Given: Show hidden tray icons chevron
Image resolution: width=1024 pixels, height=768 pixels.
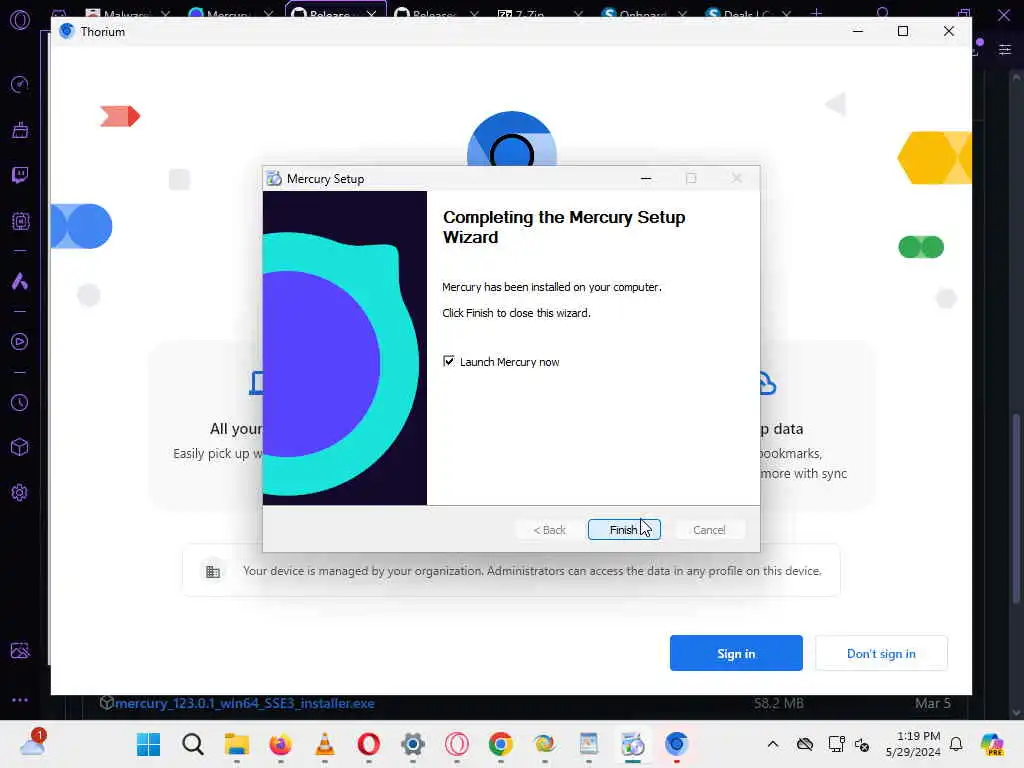Looking at the screenshot, I should click(x=773, y=744).
